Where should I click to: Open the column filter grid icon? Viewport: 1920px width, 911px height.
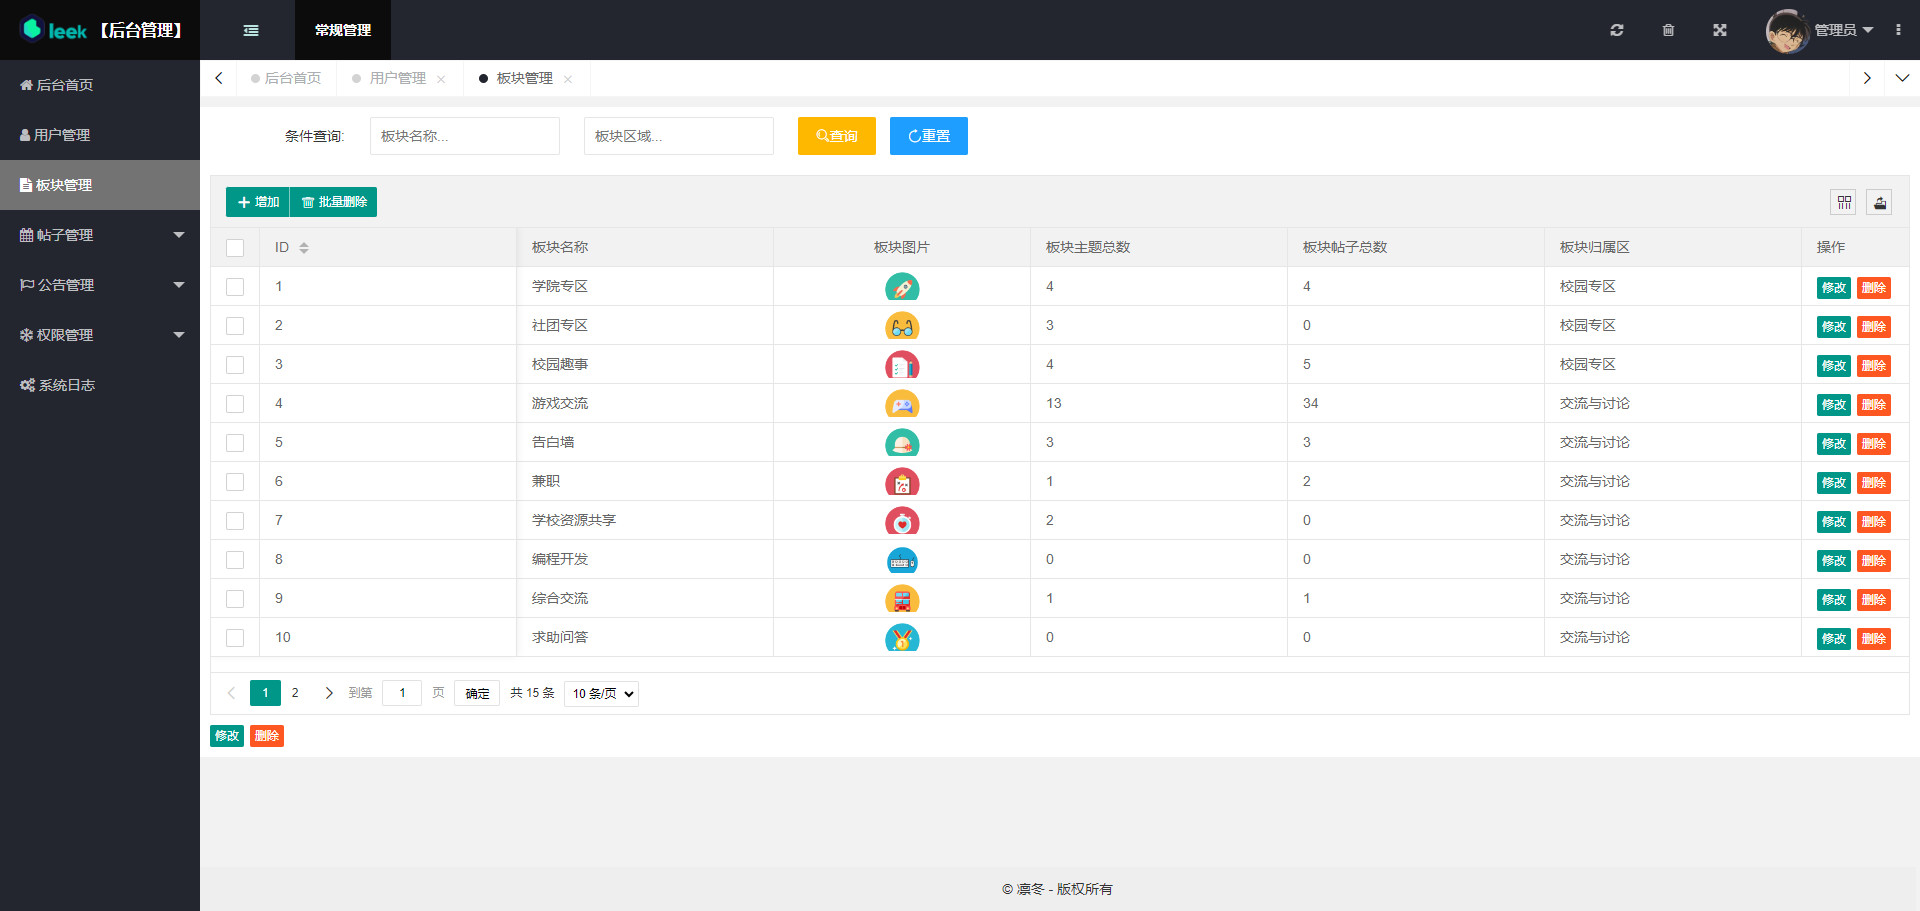pyautogui.click(x=1844, y=203)
